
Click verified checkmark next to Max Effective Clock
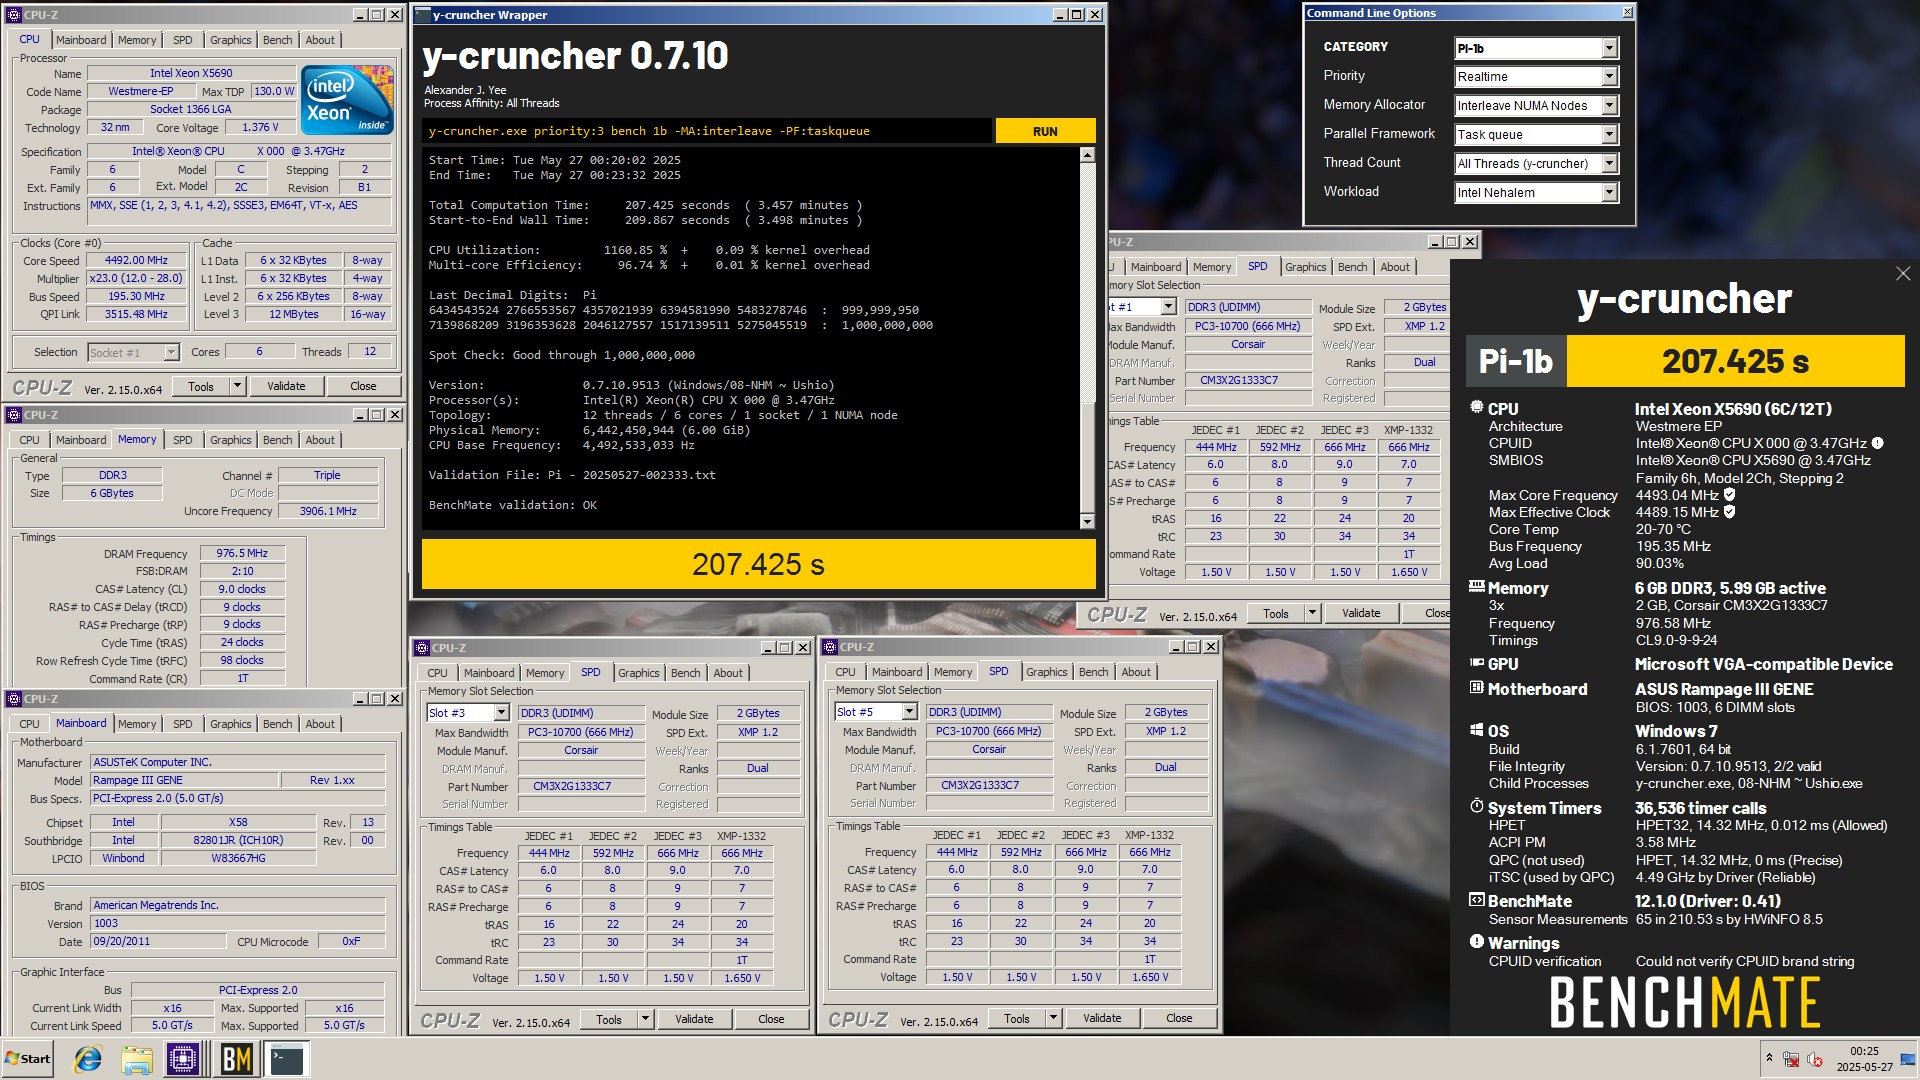click(1729, 511)
